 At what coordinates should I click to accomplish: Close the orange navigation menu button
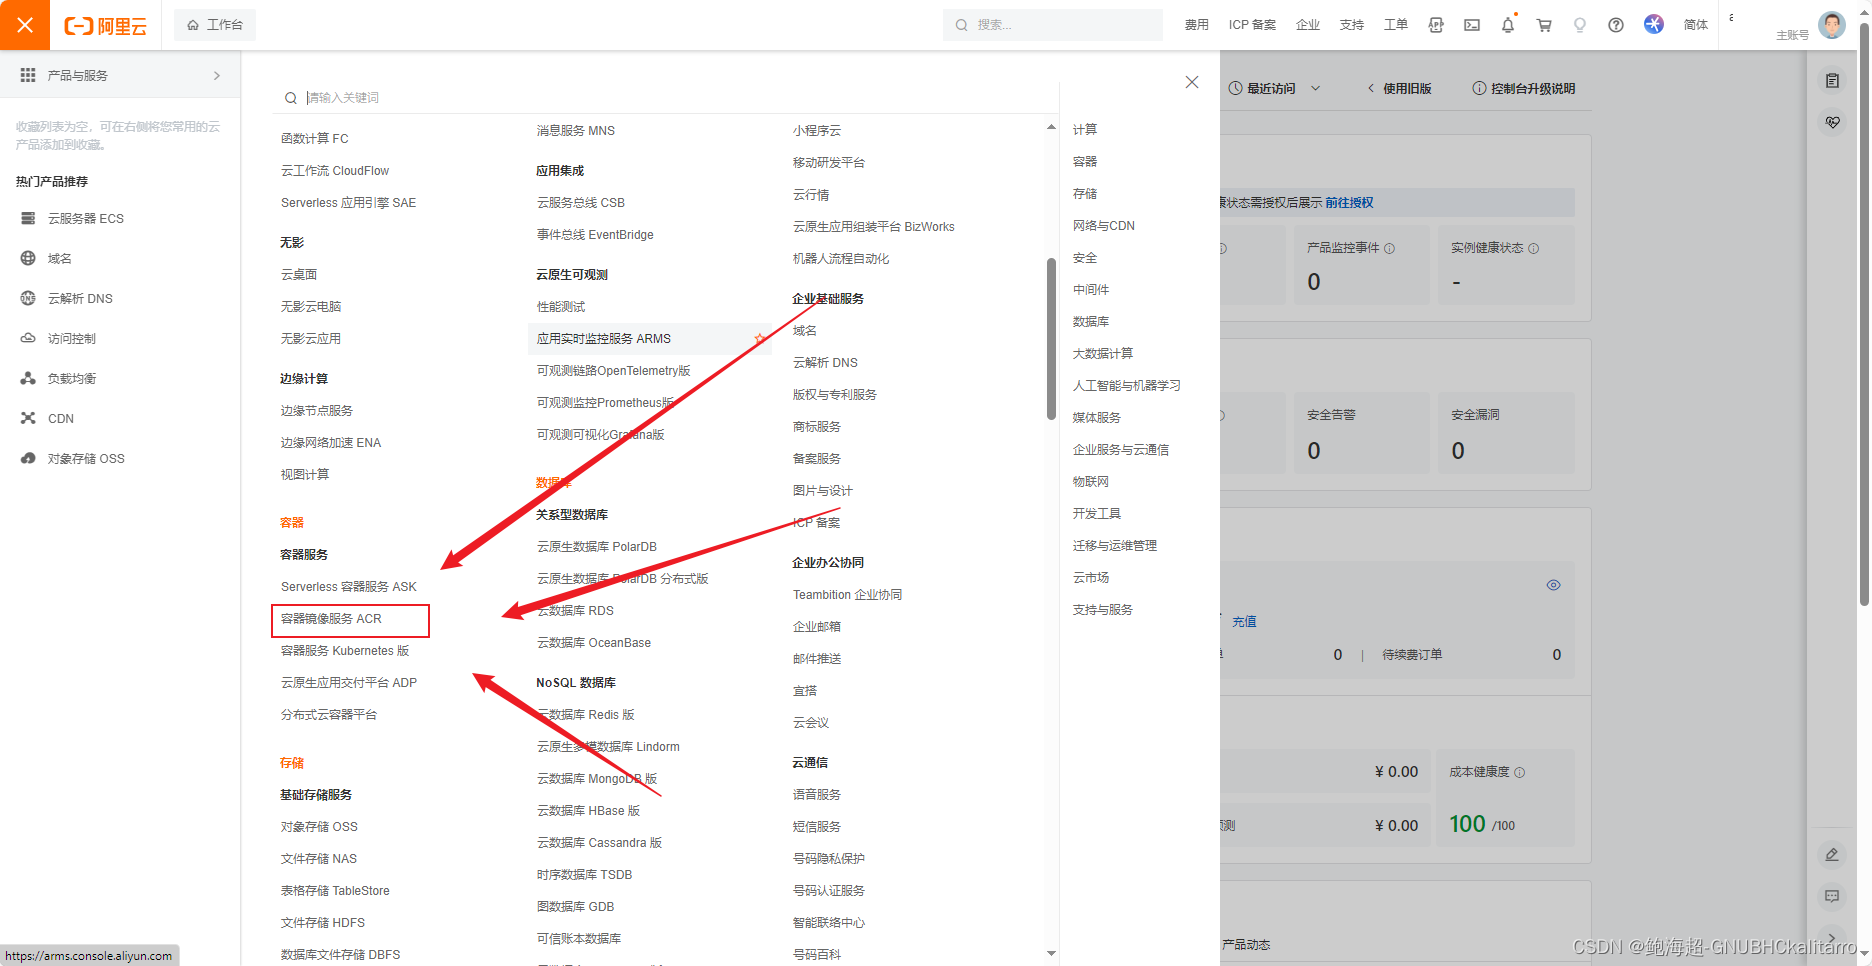[x=25, y=25]
